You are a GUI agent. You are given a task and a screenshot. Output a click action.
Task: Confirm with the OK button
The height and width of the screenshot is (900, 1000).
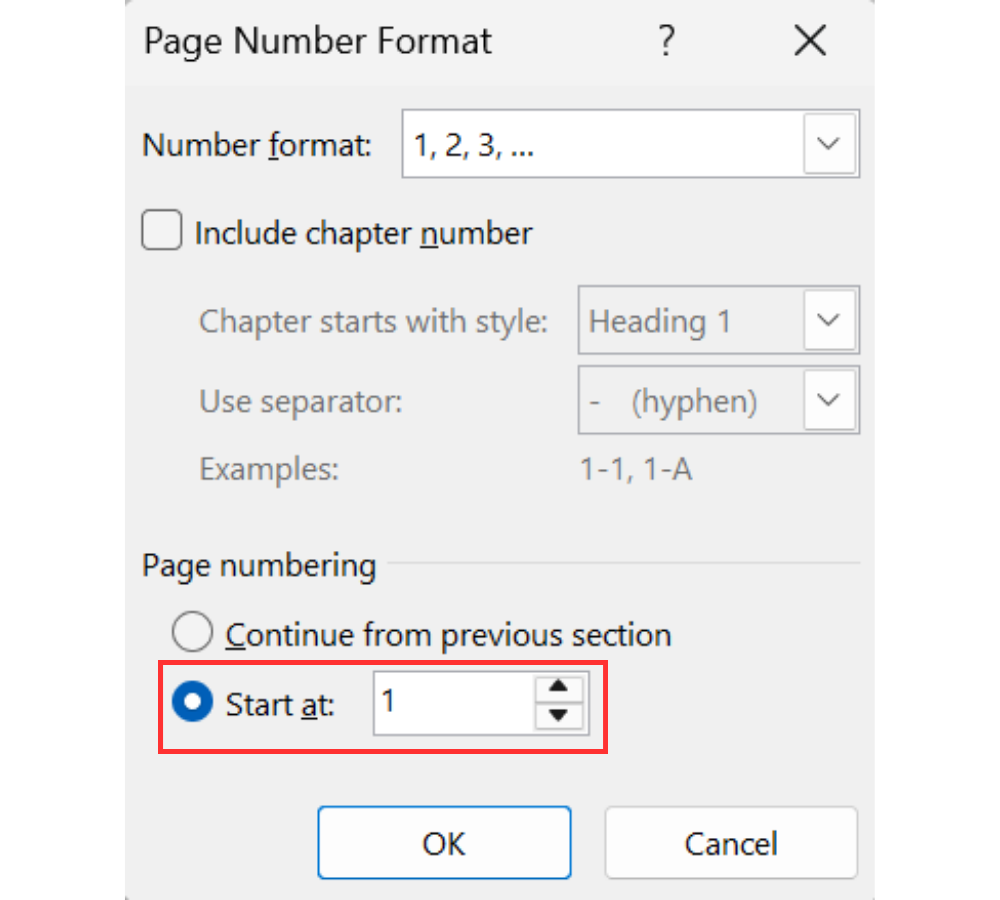point(444,843)
